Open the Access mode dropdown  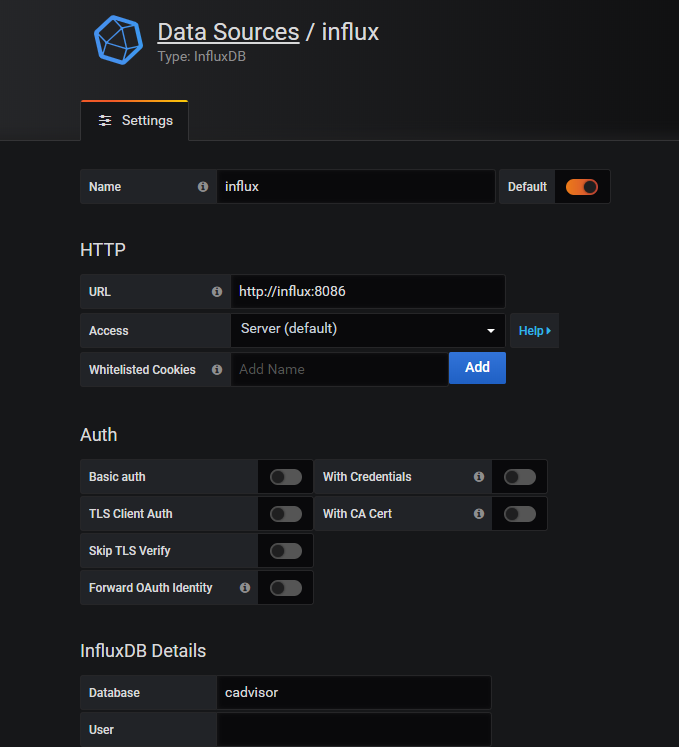[x=368, y=330]
